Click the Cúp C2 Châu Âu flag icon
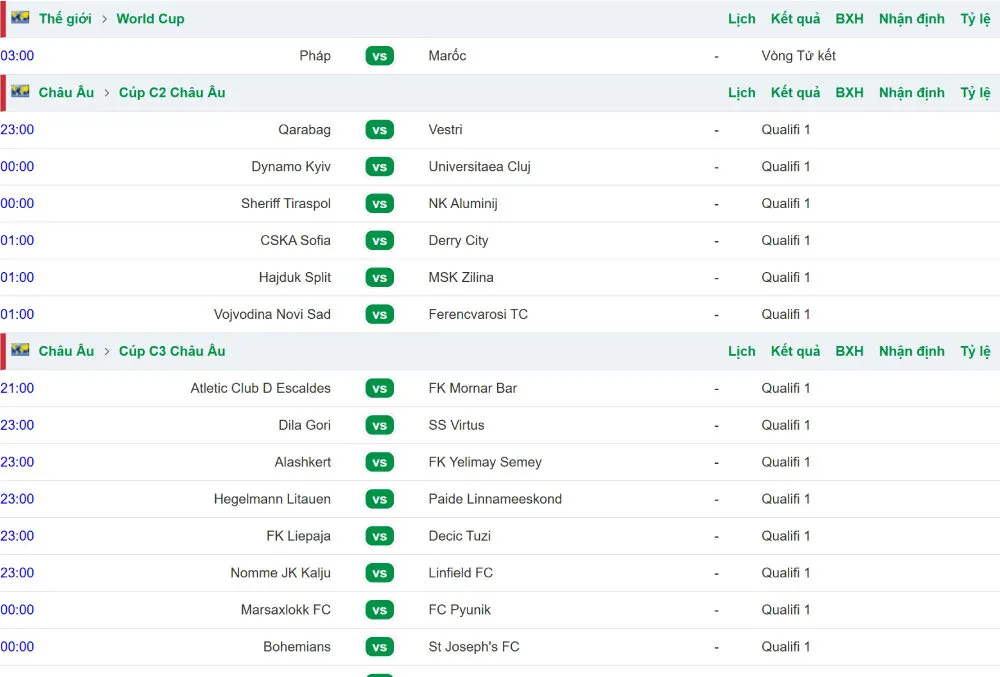Viewport: 1000px width, 677px height. coord(20,91)
